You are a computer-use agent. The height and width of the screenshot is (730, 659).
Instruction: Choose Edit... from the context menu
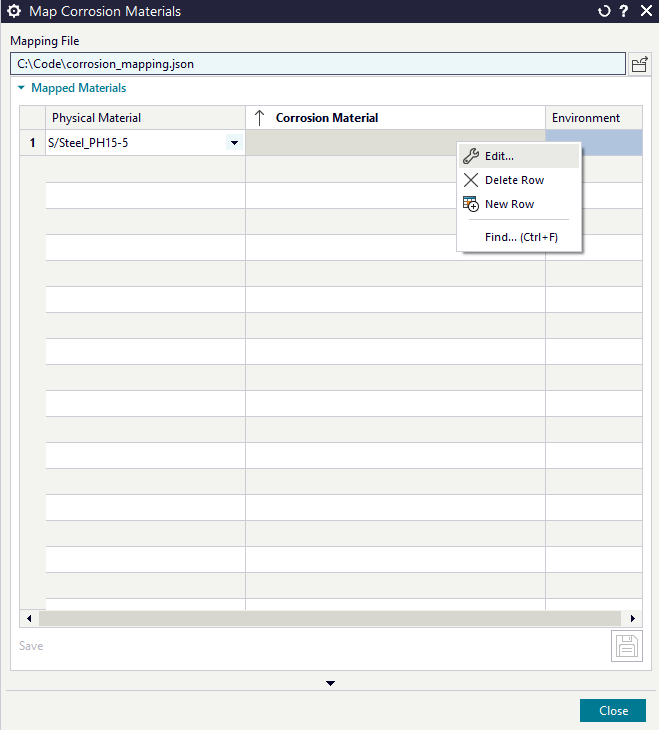[499, 156]
